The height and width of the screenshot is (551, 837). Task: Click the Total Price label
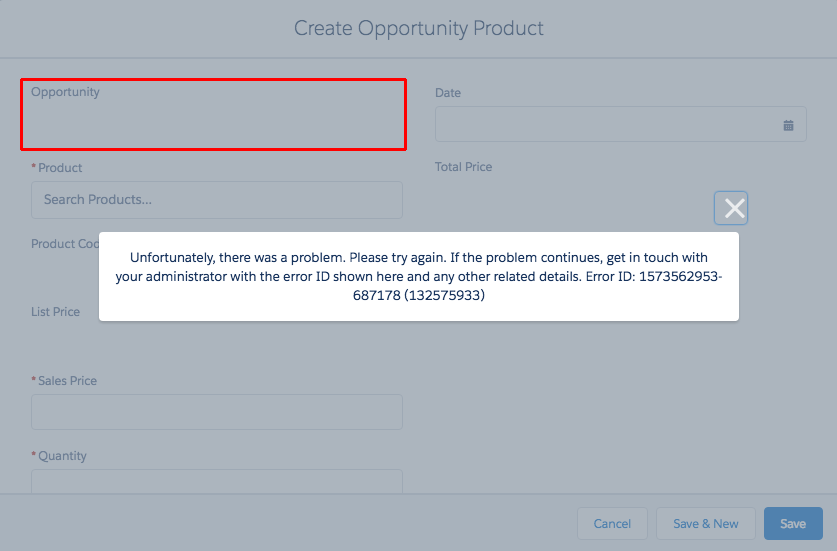[463, 167]
